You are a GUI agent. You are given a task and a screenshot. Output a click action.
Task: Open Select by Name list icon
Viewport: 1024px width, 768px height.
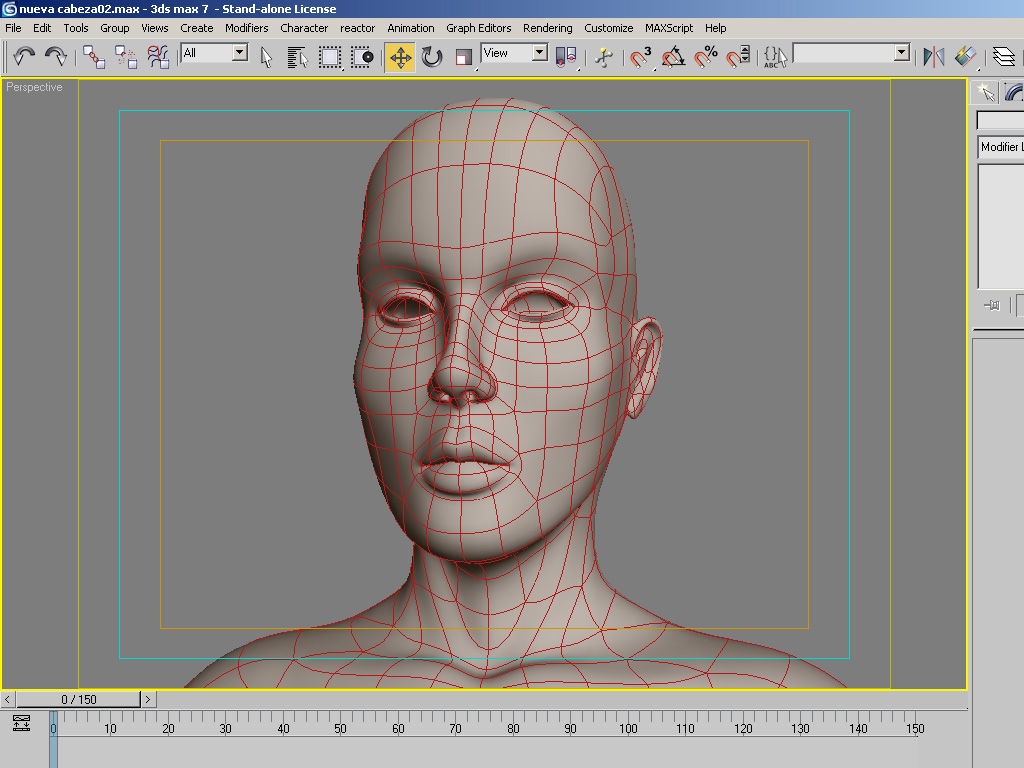click(297, 57)
